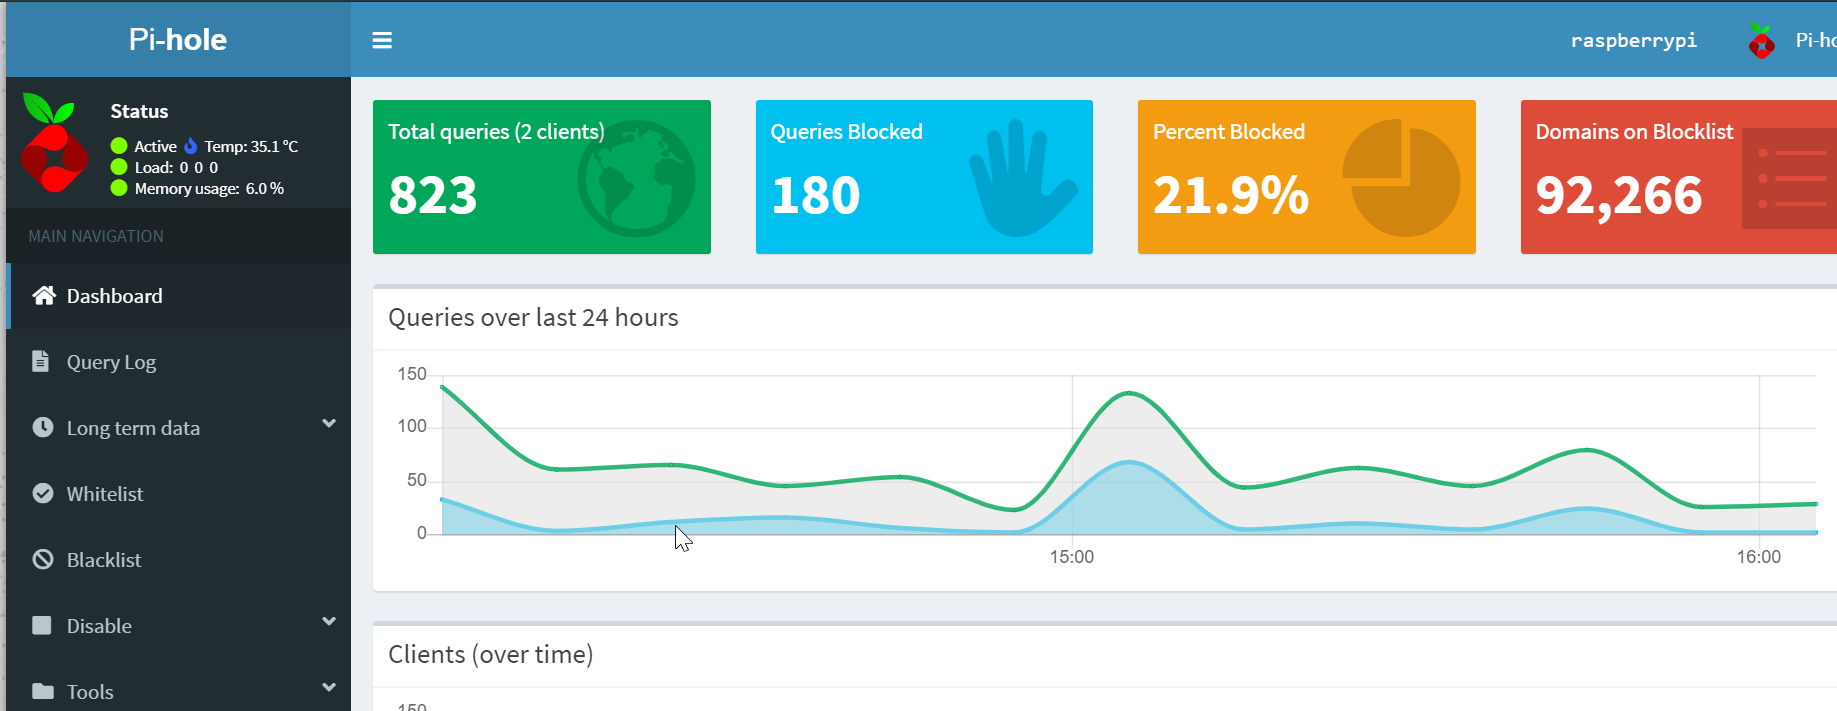The width and height of the screenshot is (1837, 711).
Task: Go to the Blacklist menu item
Action: [104, 560]
